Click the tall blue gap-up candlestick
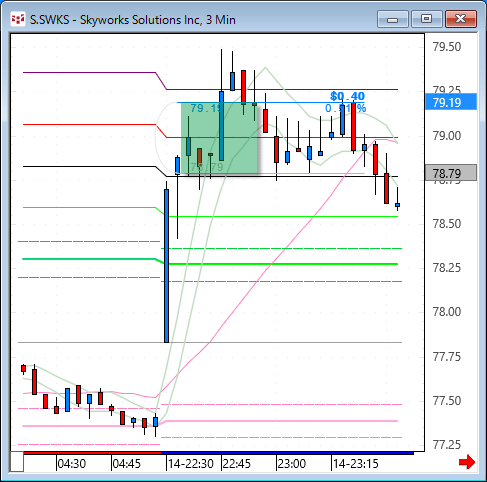The image size is (487, 482). coord(166,266)
